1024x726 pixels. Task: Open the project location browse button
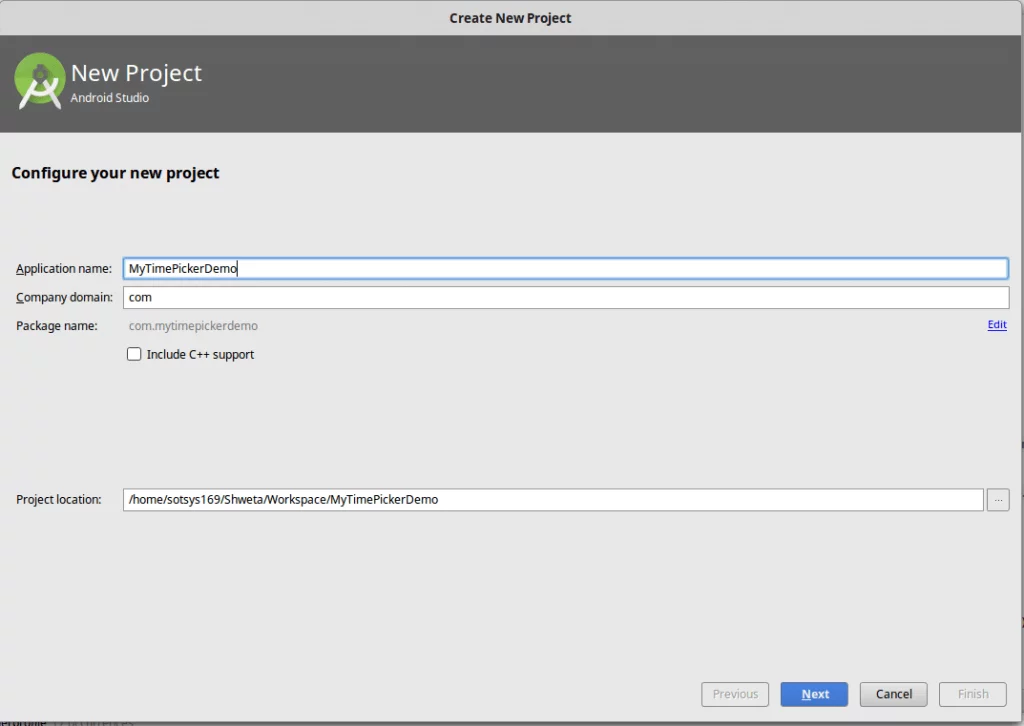[x=997, y=500]
